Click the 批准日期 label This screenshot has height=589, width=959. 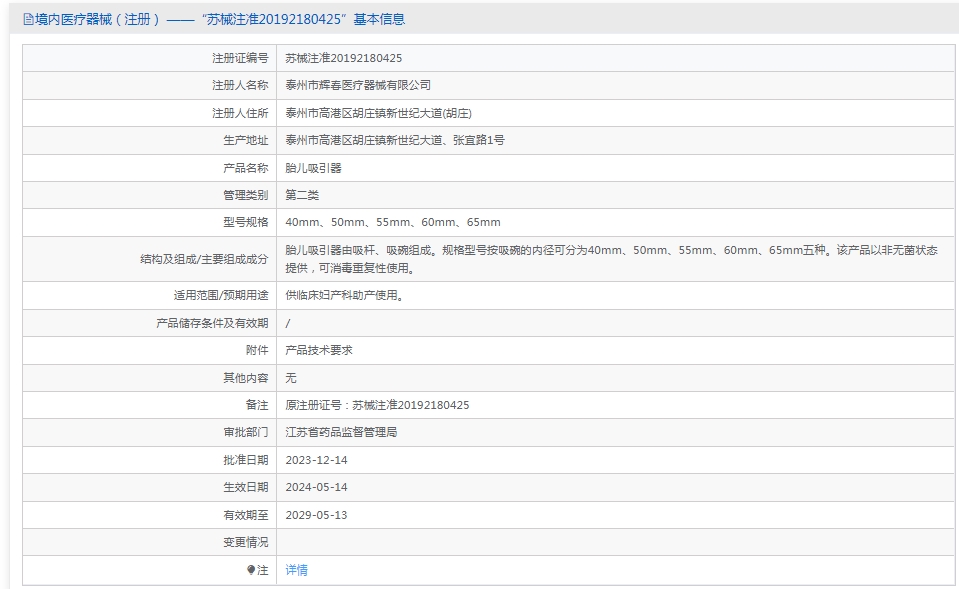coord(246,460)
